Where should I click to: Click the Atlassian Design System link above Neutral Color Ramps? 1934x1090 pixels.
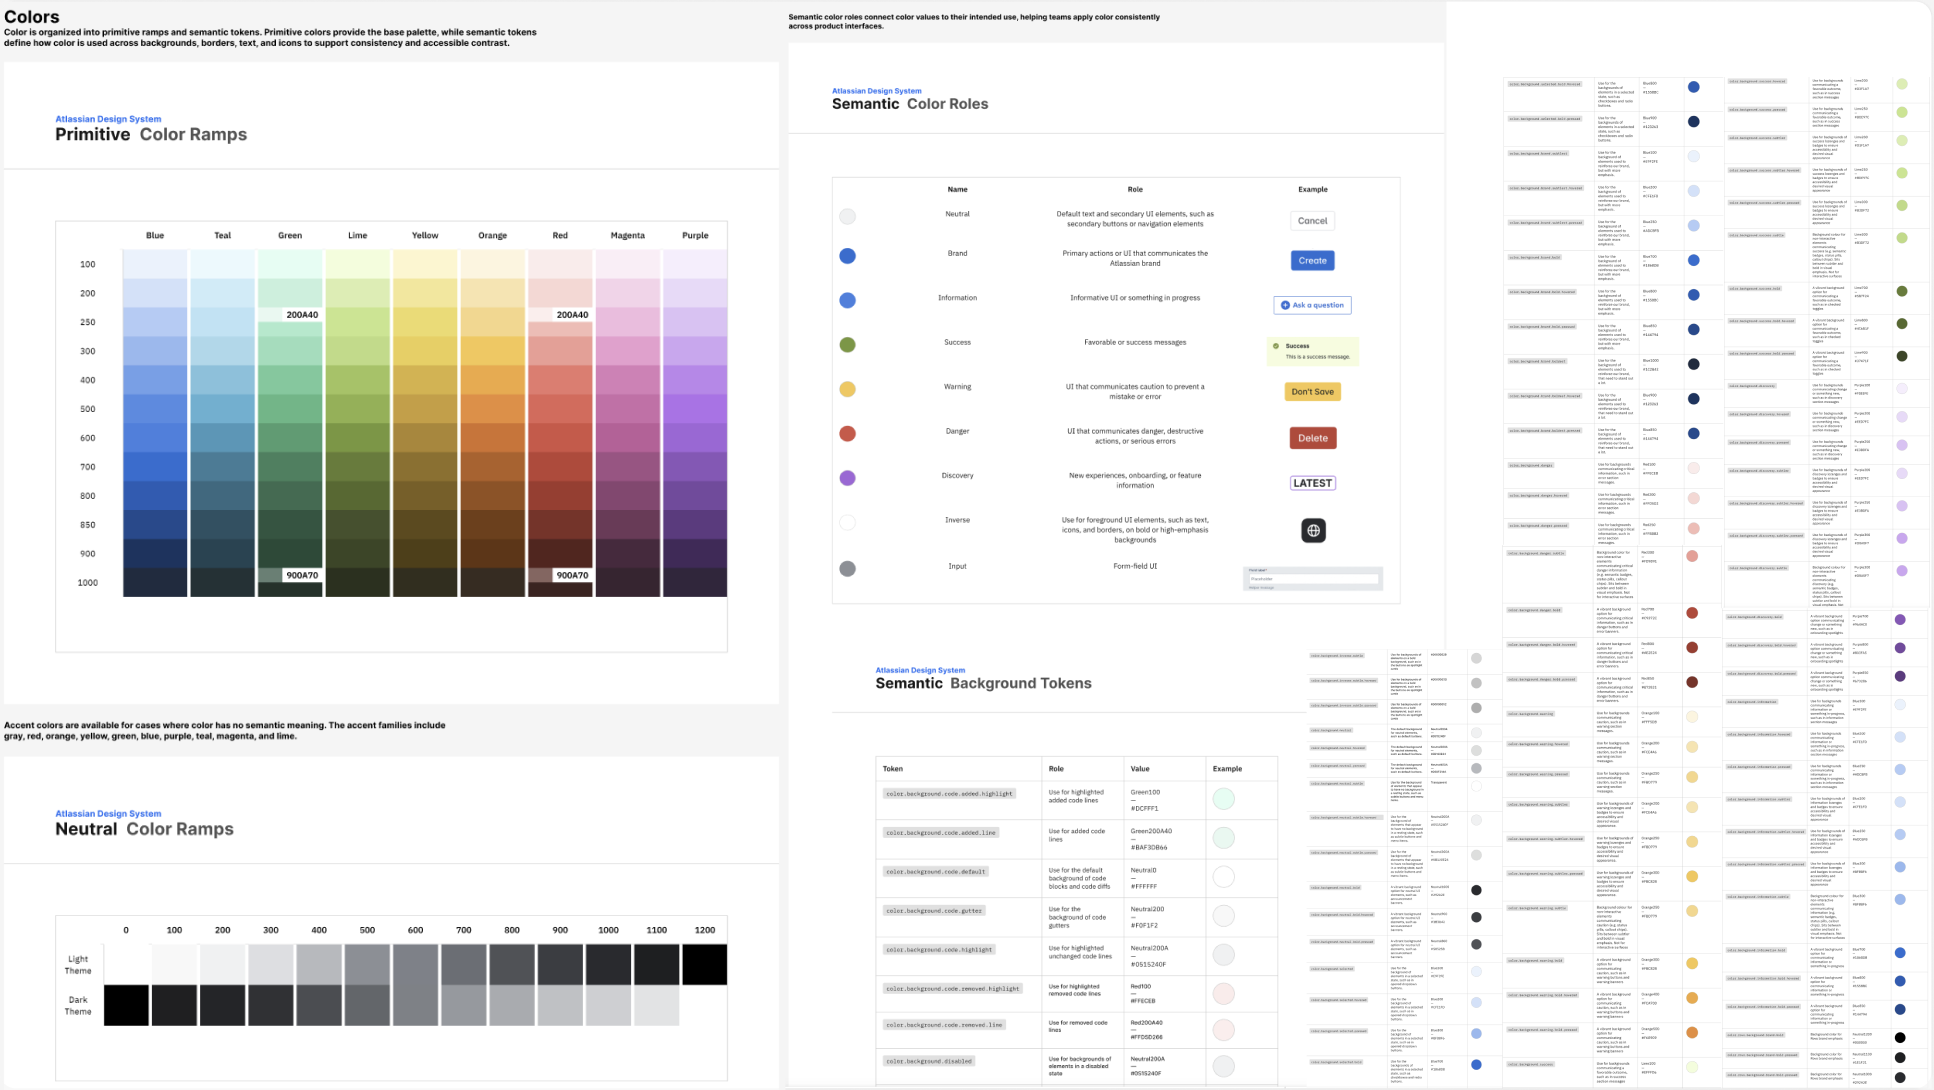[x=108, y=814]
